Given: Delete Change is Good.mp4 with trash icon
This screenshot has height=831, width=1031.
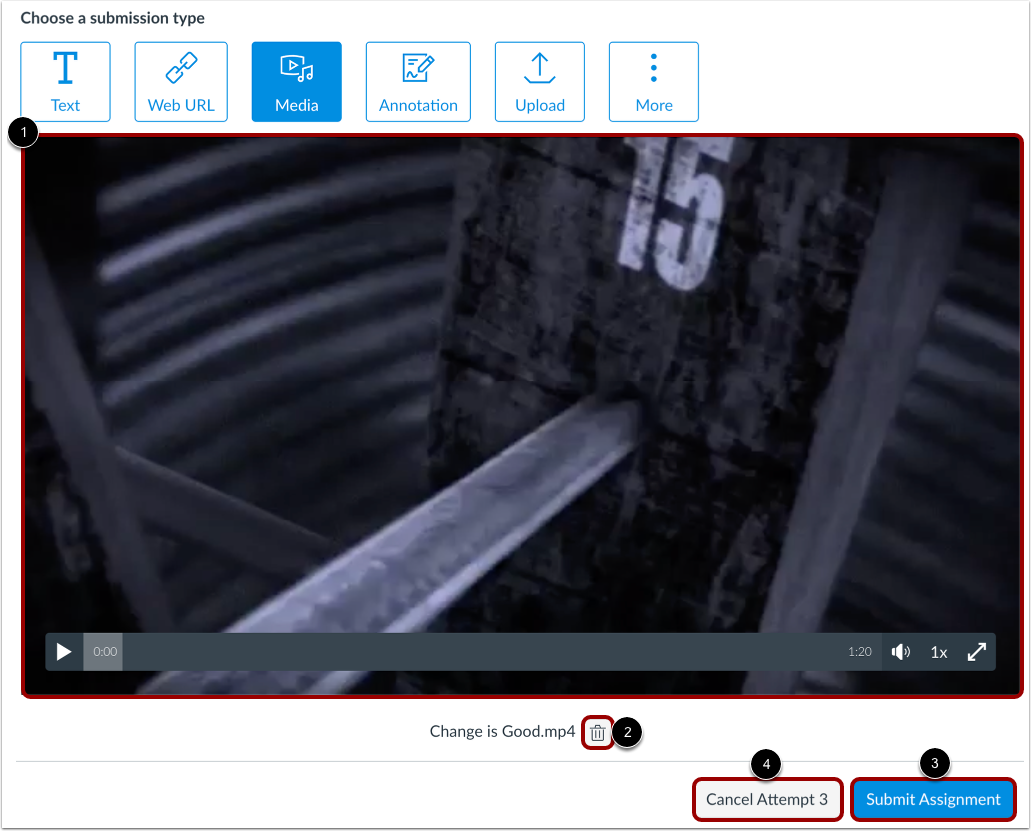Looking at the screenshot, I should tap(597, 732).
